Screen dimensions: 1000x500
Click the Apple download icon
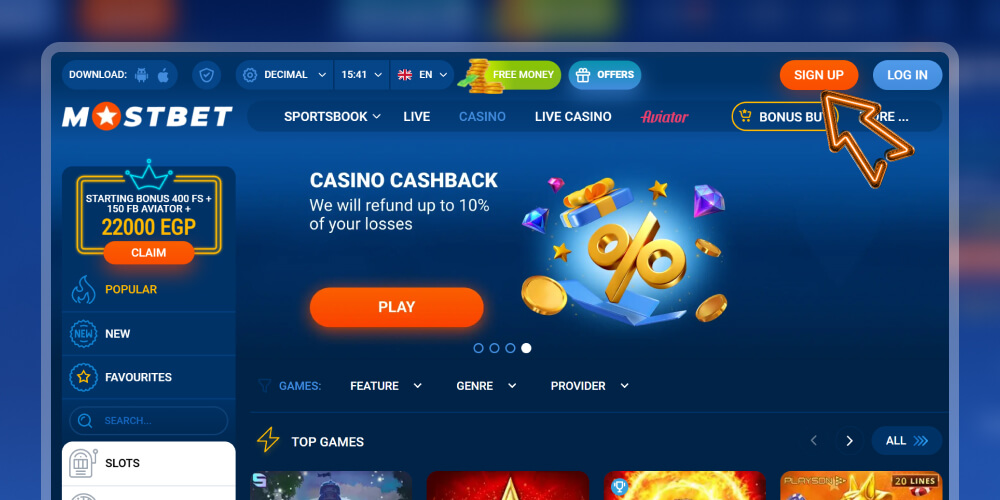(x=163, y=75)
